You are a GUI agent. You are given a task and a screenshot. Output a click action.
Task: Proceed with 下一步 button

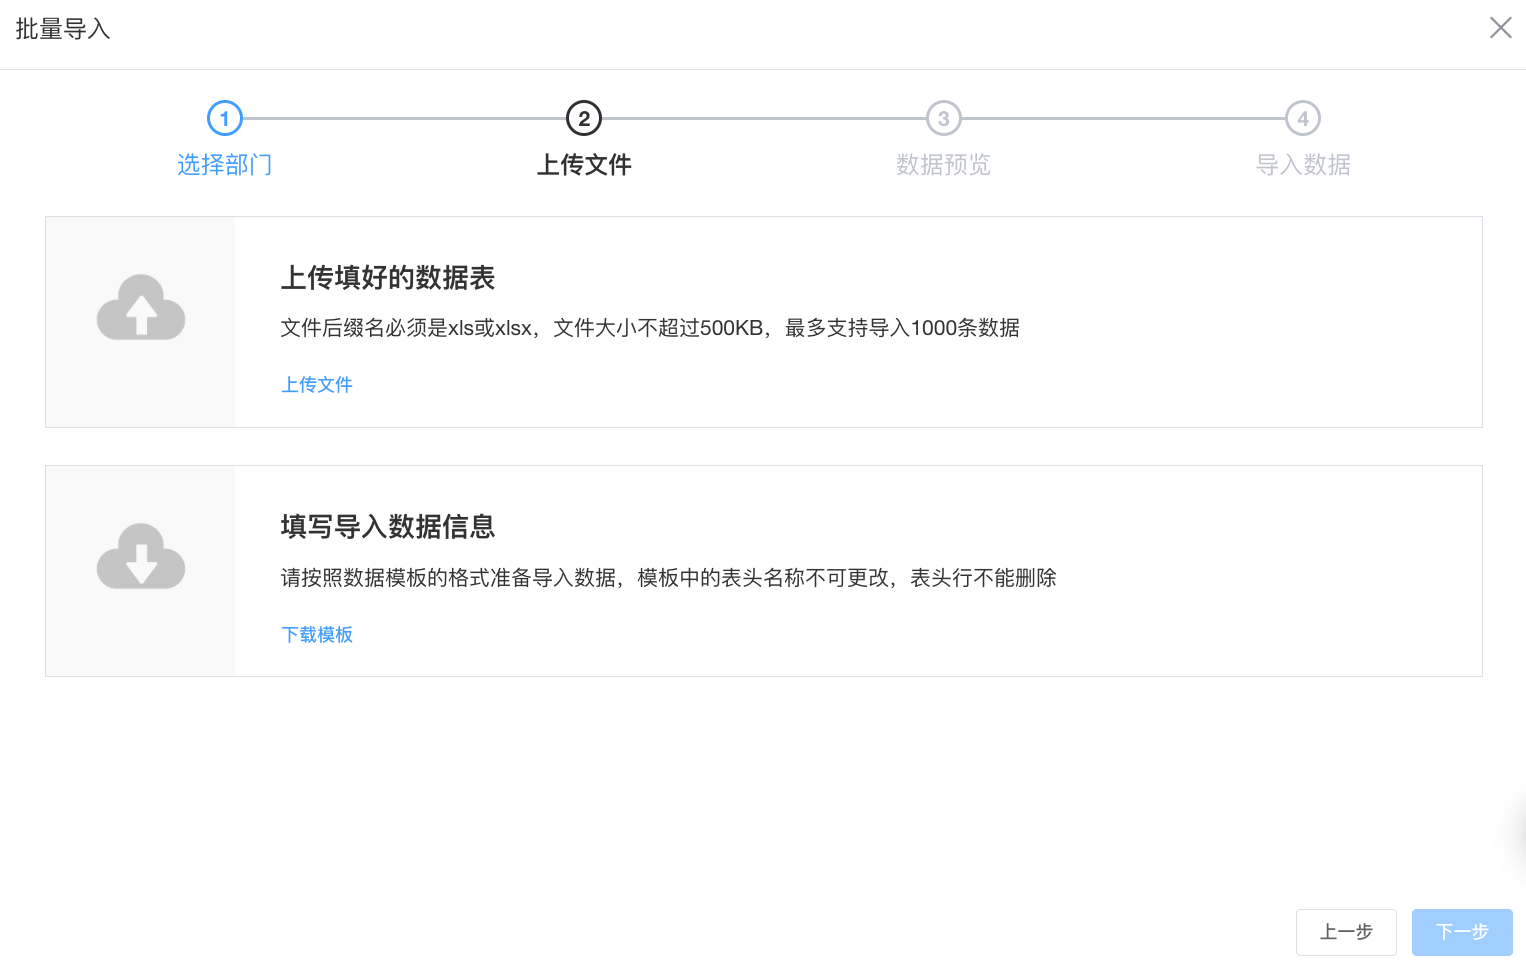[1462, 932]
